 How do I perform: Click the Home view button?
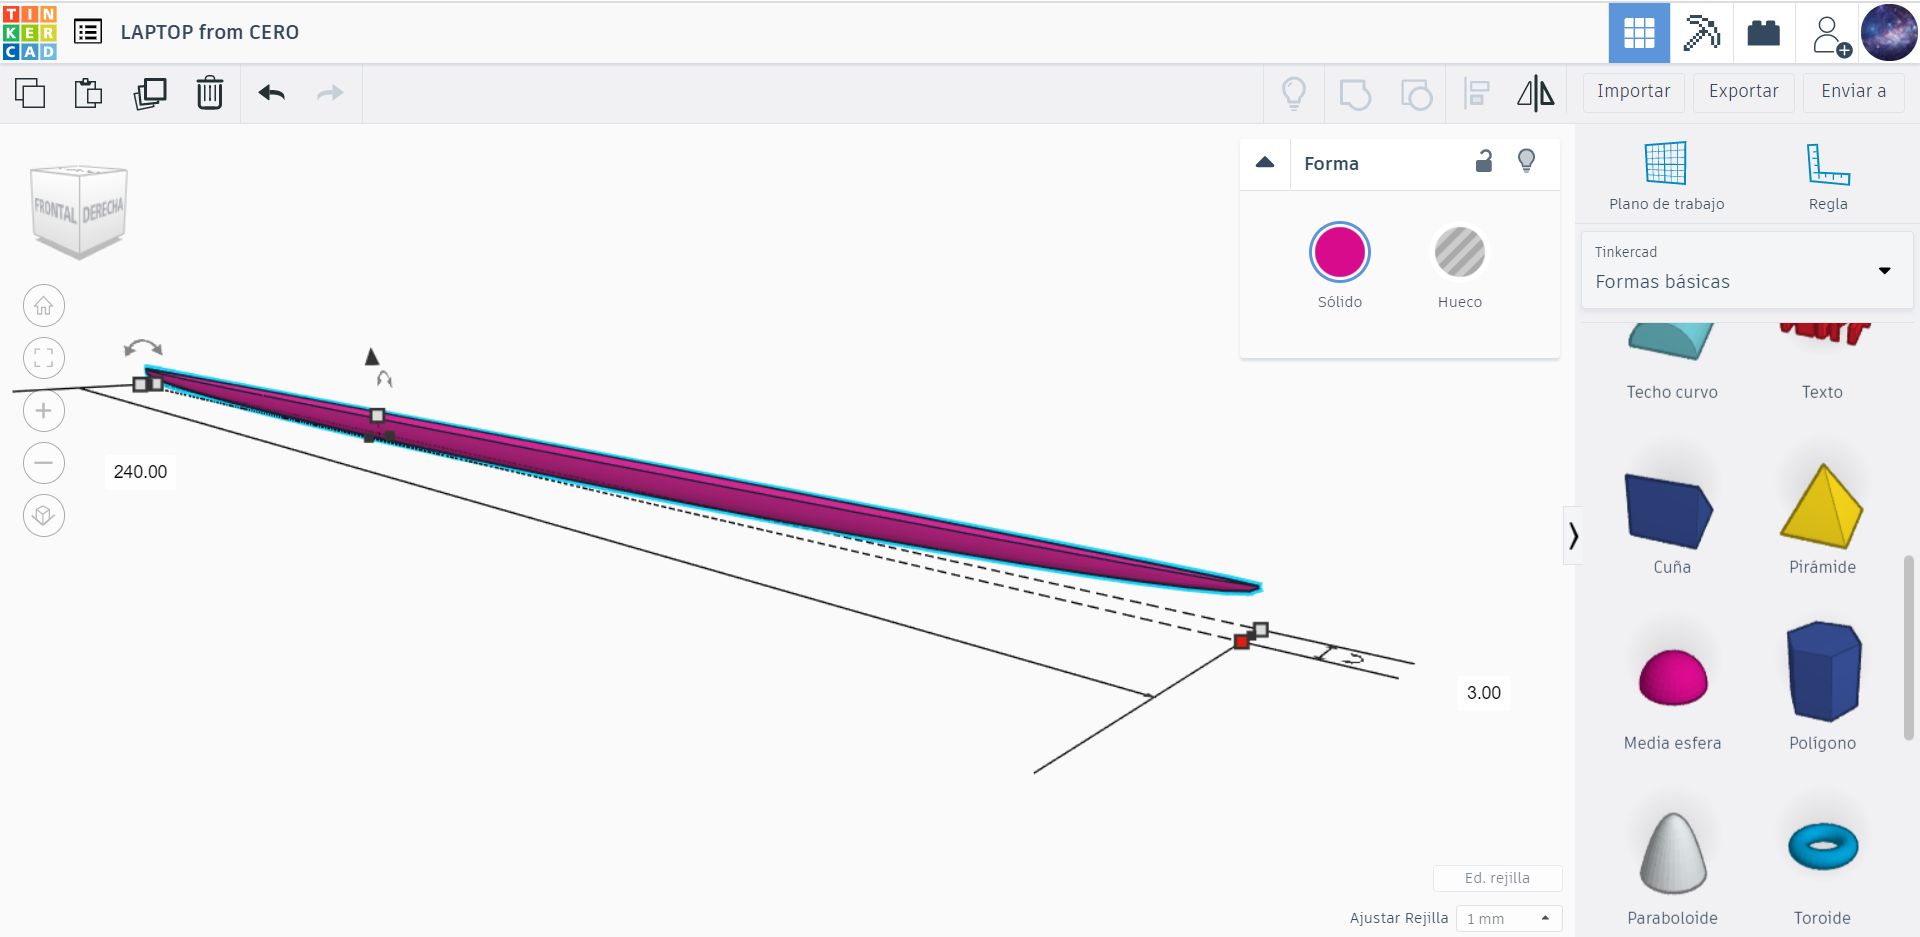[x=44, y=306]
